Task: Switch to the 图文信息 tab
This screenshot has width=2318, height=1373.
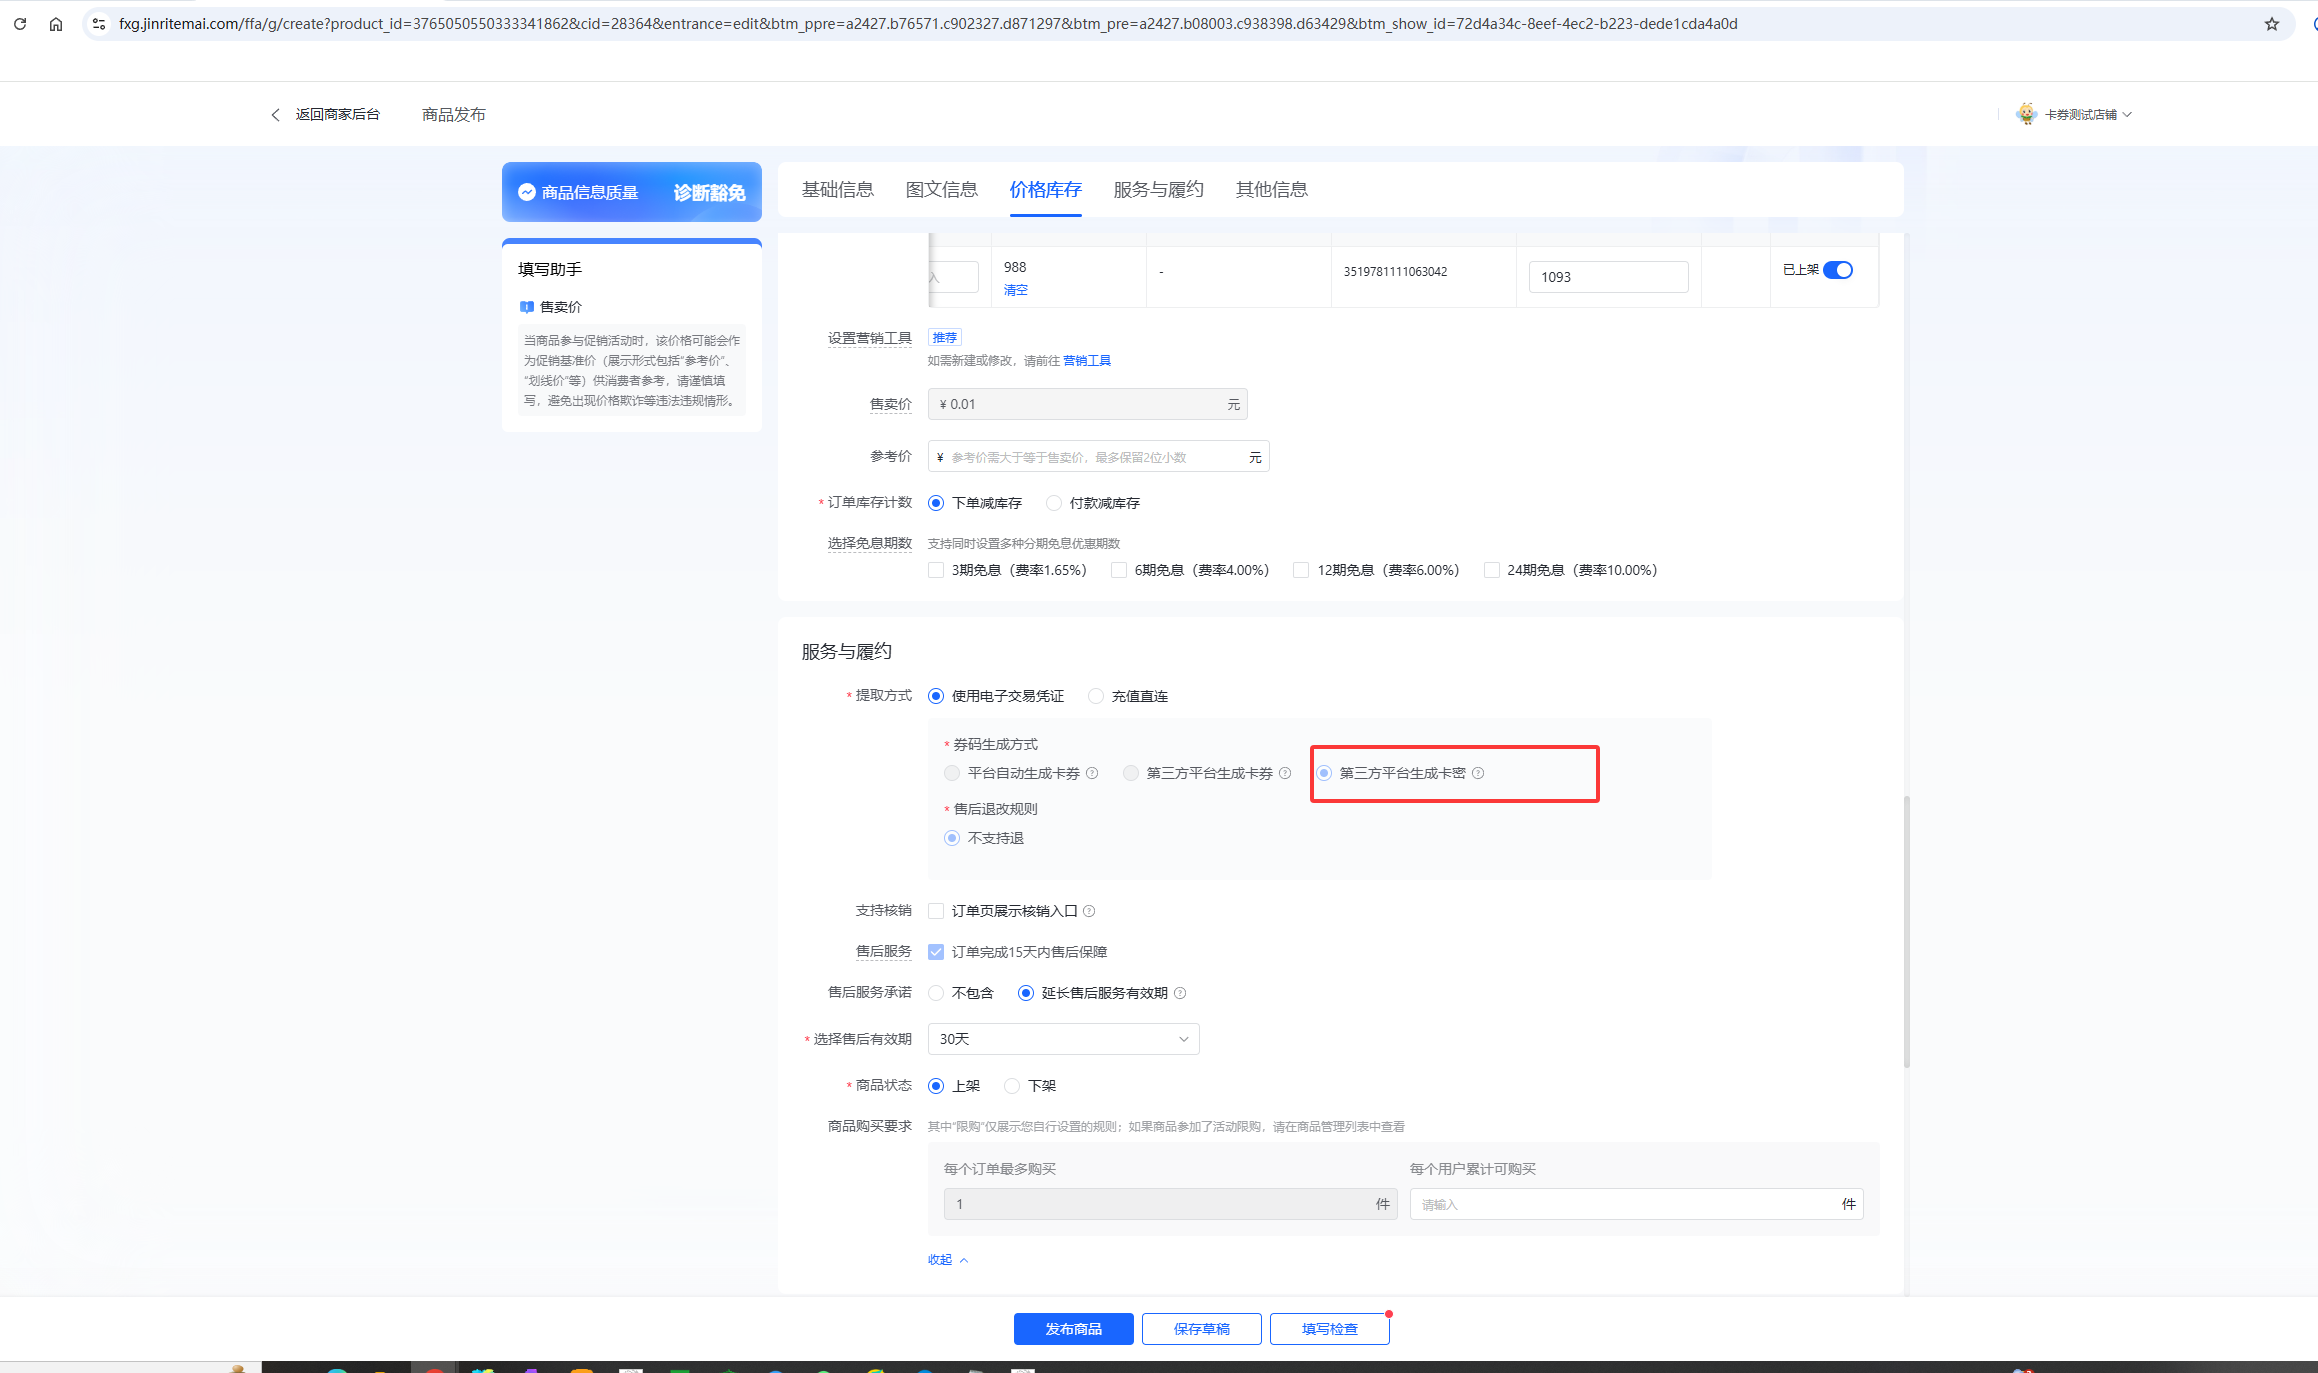Action: [941, 190]
